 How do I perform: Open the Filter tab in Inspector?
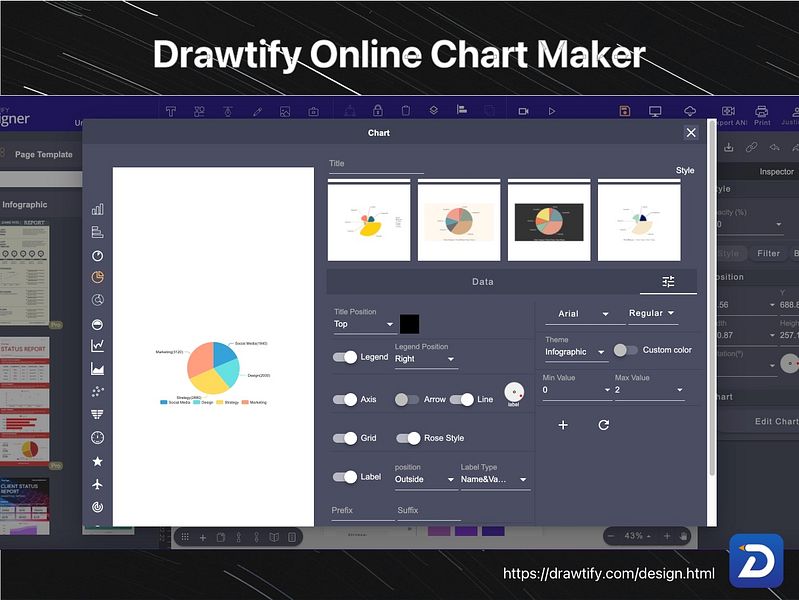[x=768, y=253]
